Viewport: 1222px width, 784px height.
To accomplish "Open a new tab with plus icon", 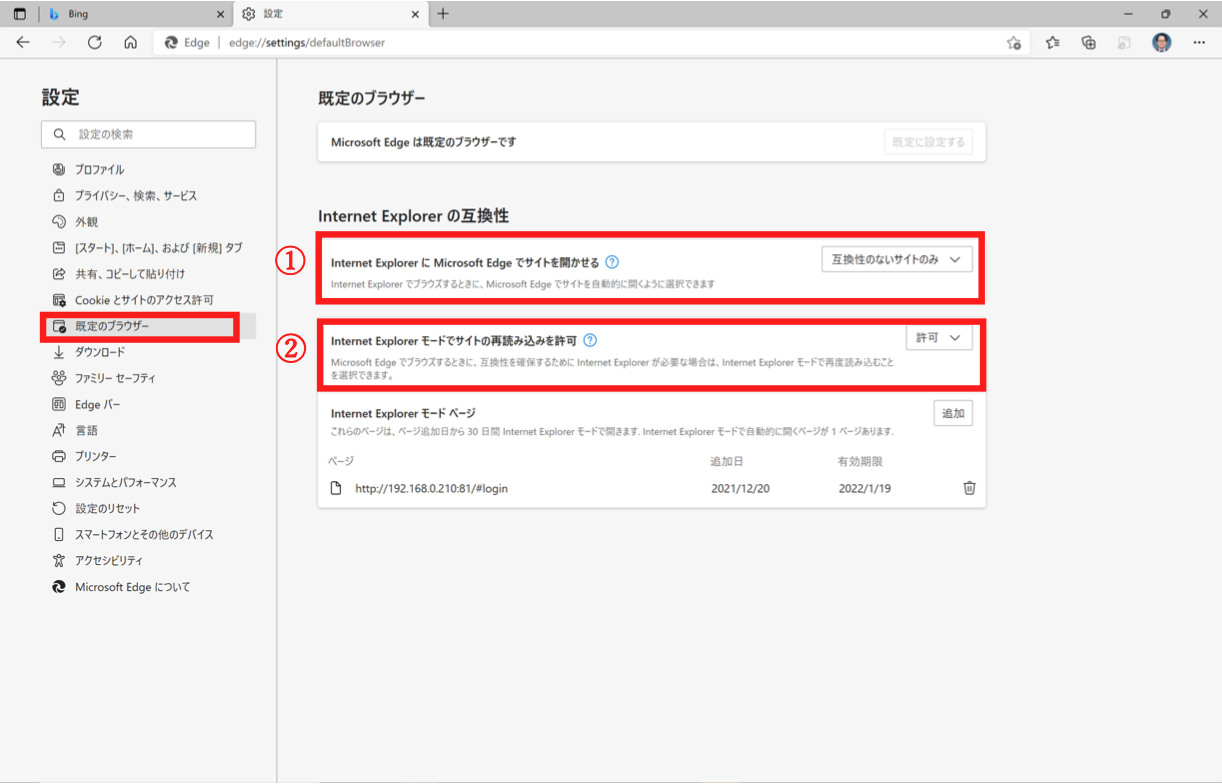I will point(443,14).
